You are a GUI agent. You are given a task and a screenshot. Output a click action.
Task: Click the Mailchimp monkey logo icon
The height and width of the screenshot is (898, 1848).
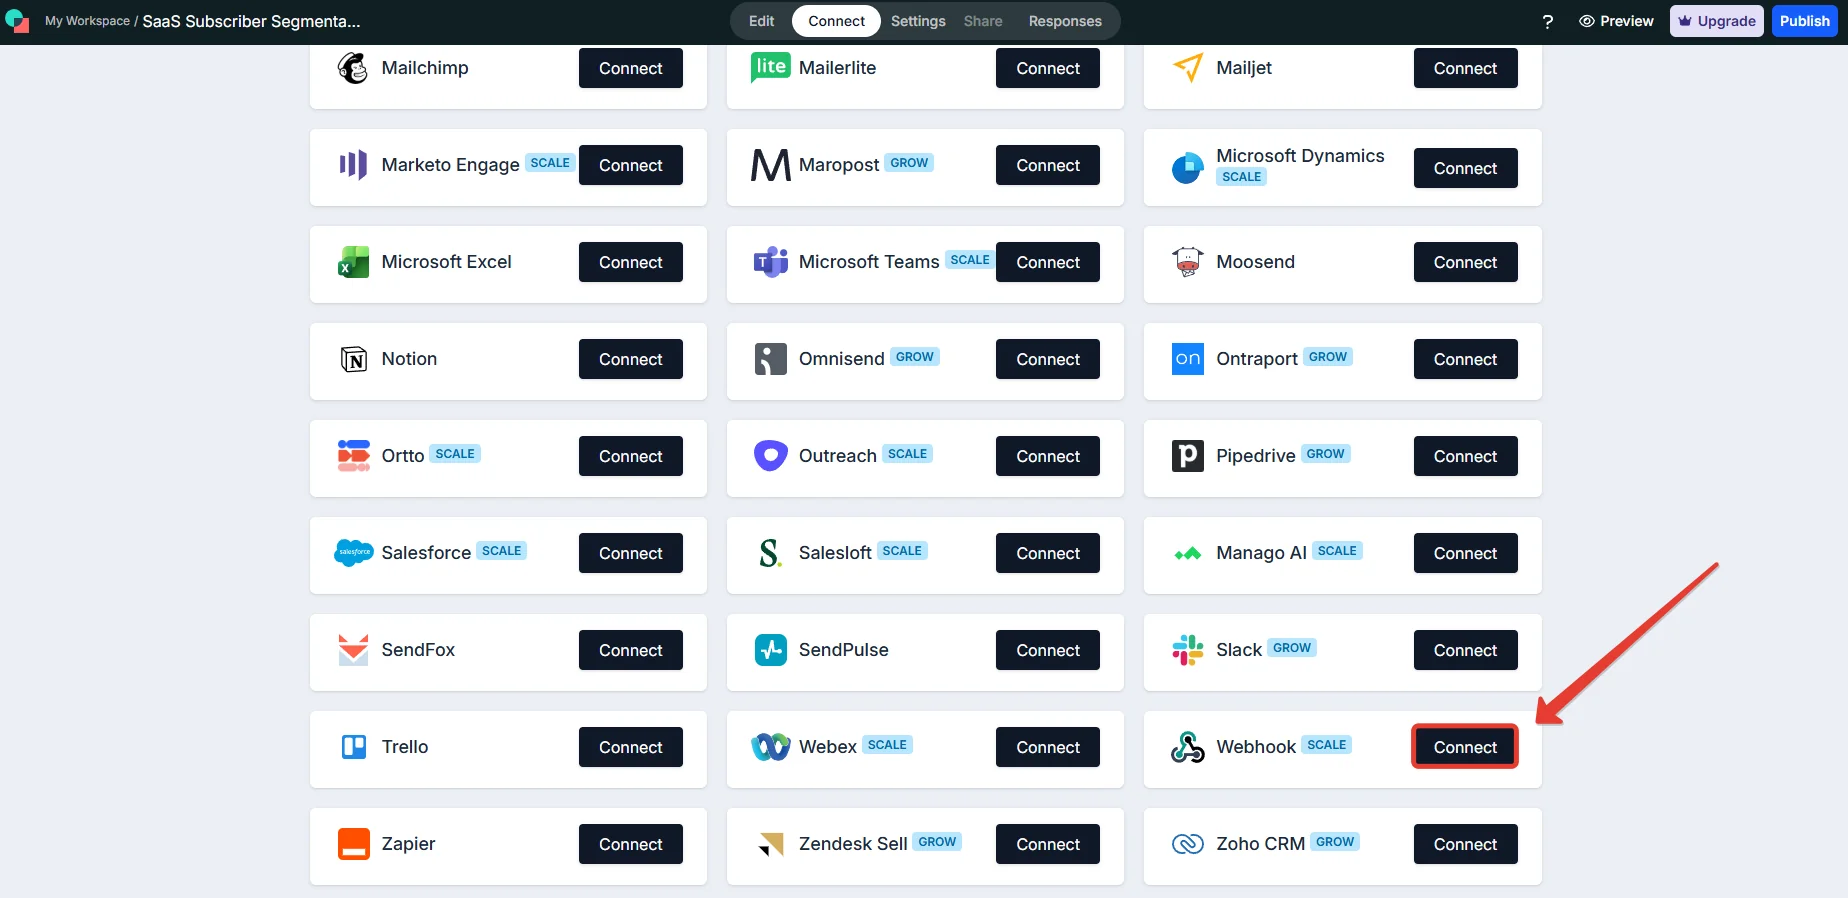353,68
